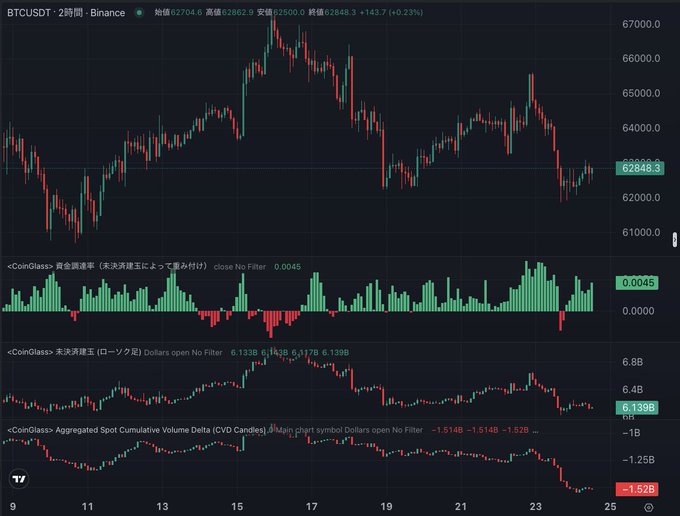
Task: Click date 15 on time axis
Action: click(x=237, y=506)
